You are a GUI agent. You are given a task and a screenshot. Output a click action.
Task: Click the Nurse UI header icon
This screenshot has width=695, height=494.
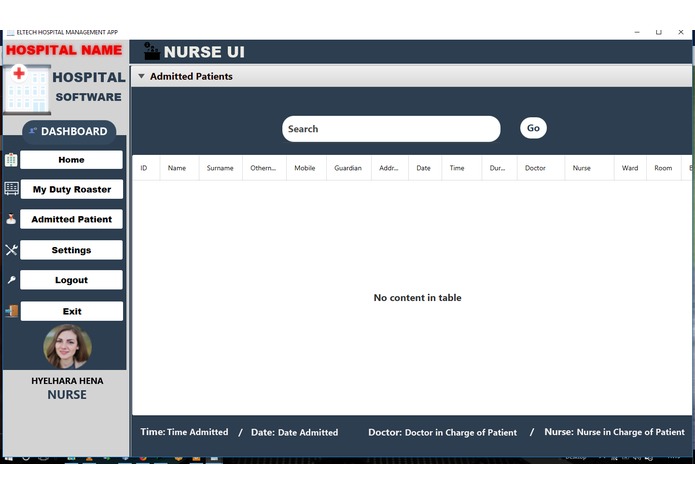(152, 51)
